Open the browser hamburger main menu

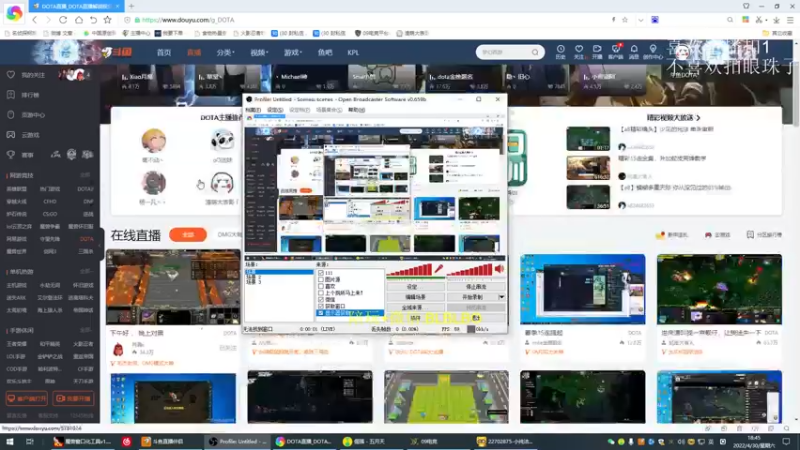790,20
